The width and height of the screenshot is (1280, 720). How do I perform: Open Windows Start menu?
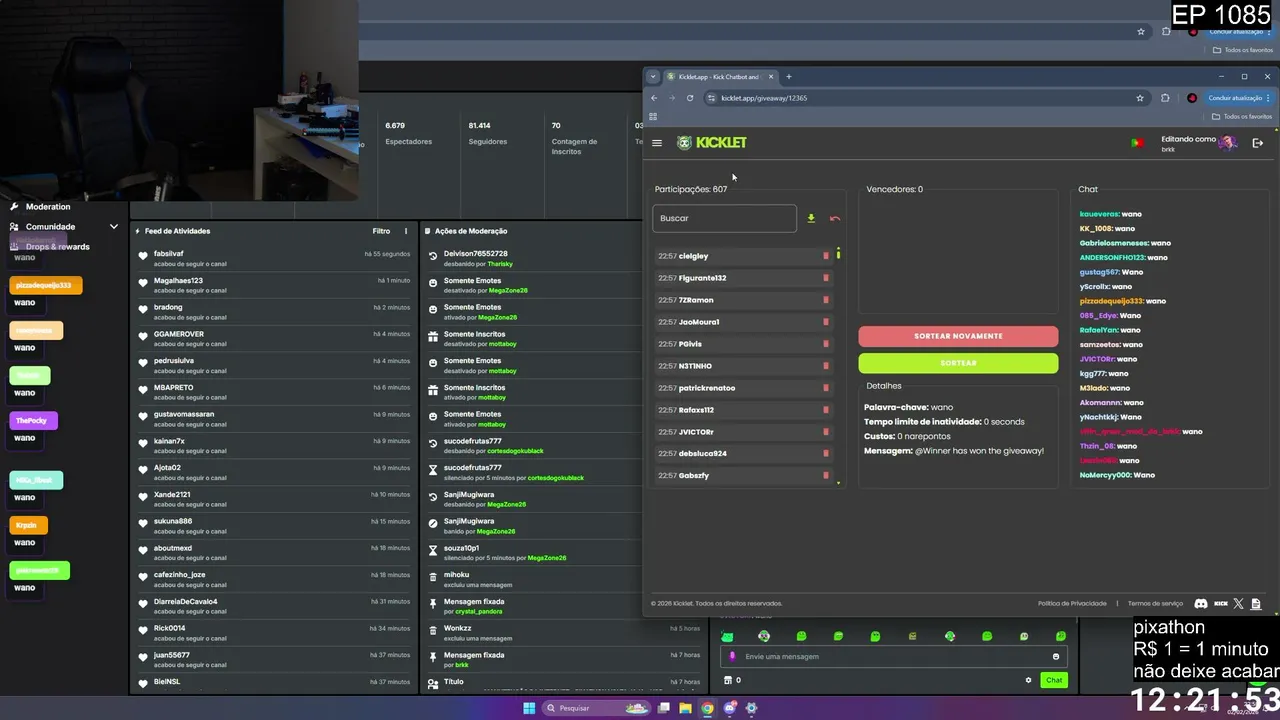click(x=529, y=708)
